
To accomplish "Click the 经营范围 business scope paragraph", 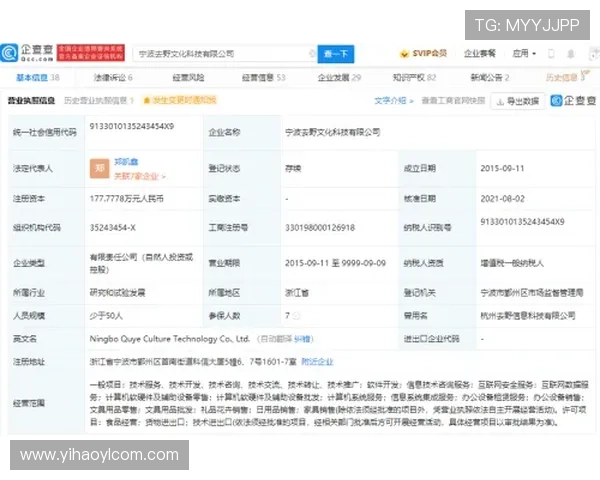I will pyautogui.click(x=339, y=403).
